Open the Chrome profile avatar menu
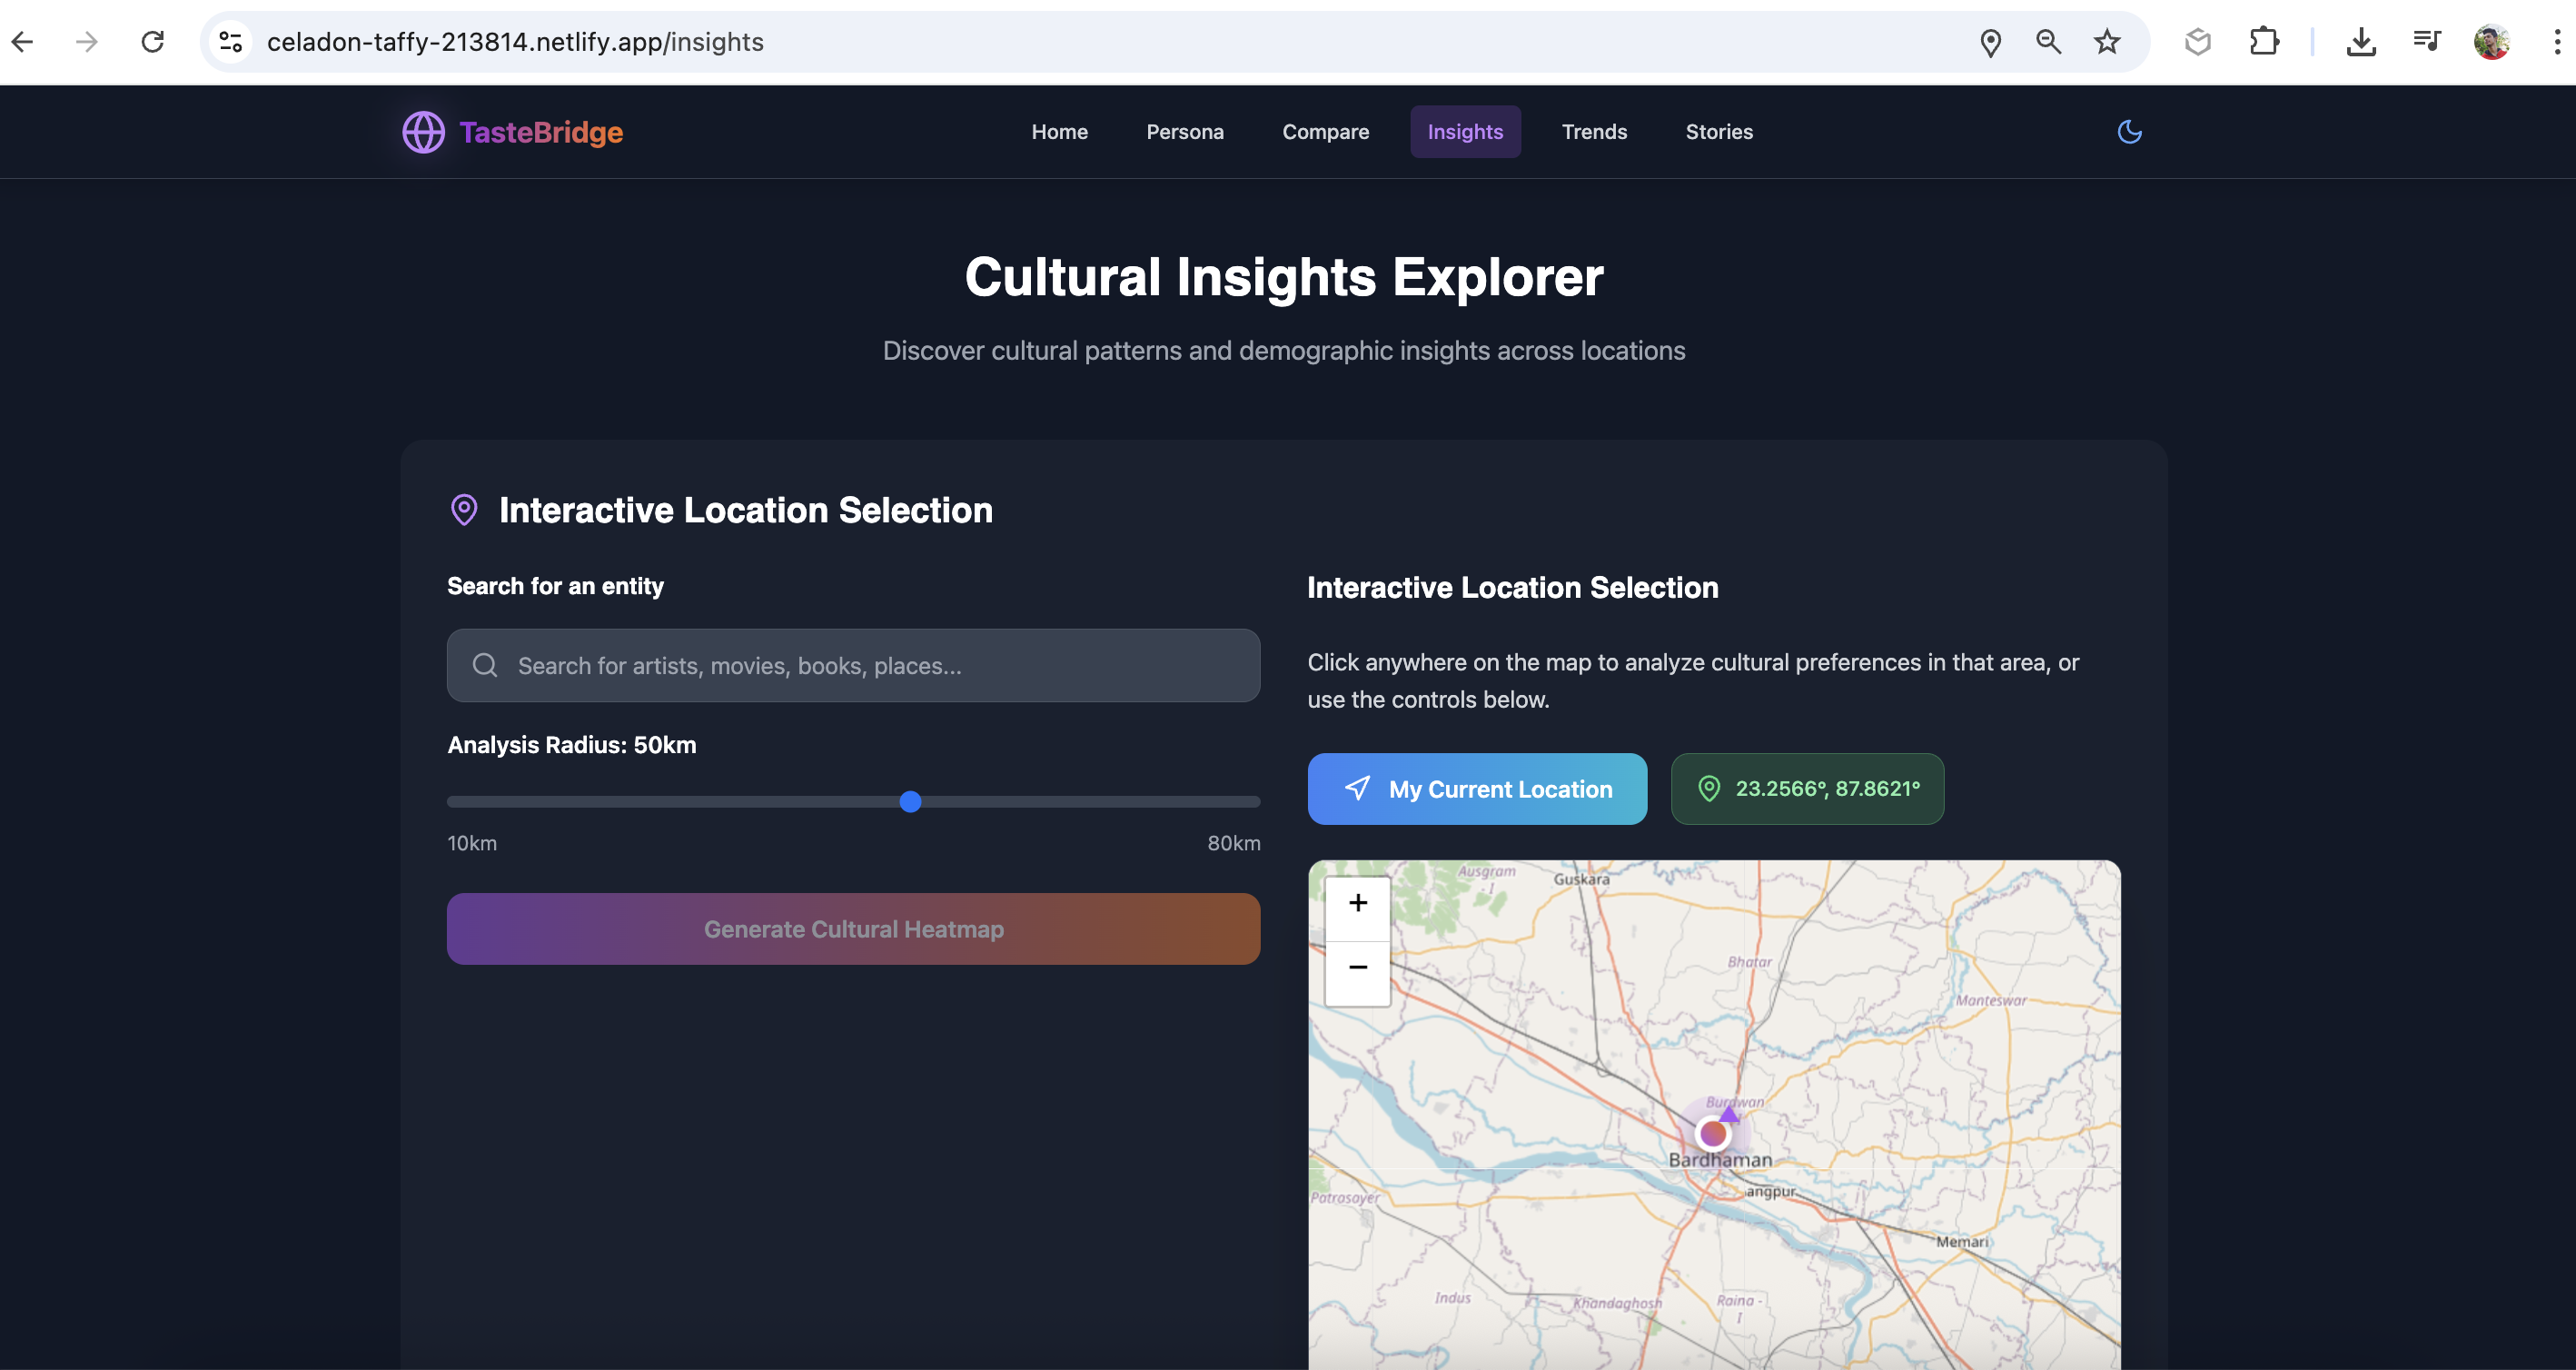The image size is (2576, 1370). 2491,42
